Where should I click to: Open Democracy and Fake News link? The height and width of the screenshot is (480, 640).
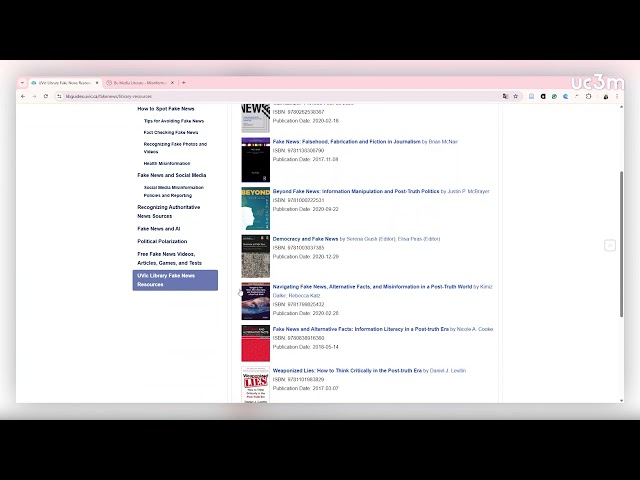305,239
